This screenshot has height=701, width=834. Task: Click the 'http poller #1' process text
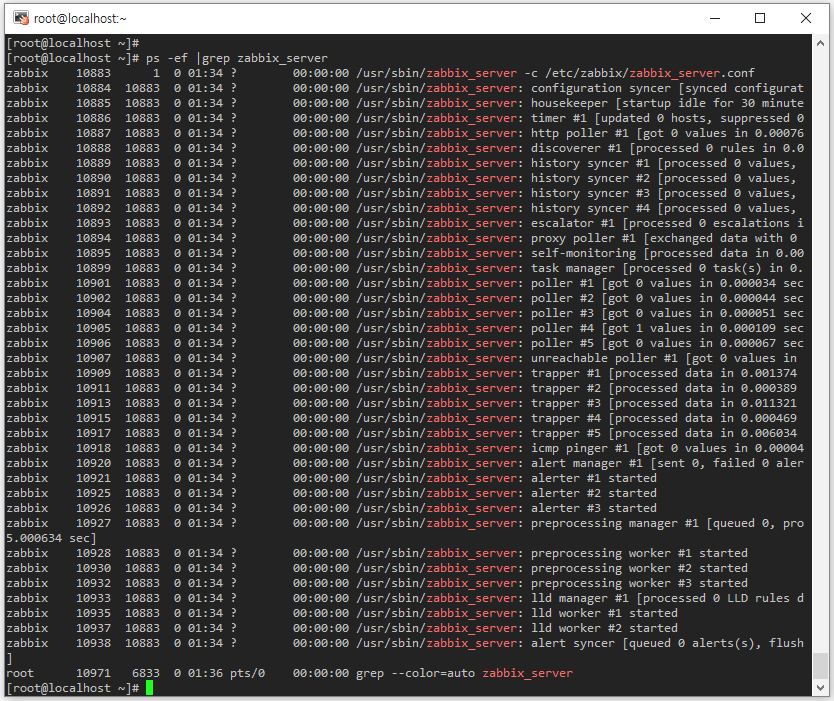(580, 133)
